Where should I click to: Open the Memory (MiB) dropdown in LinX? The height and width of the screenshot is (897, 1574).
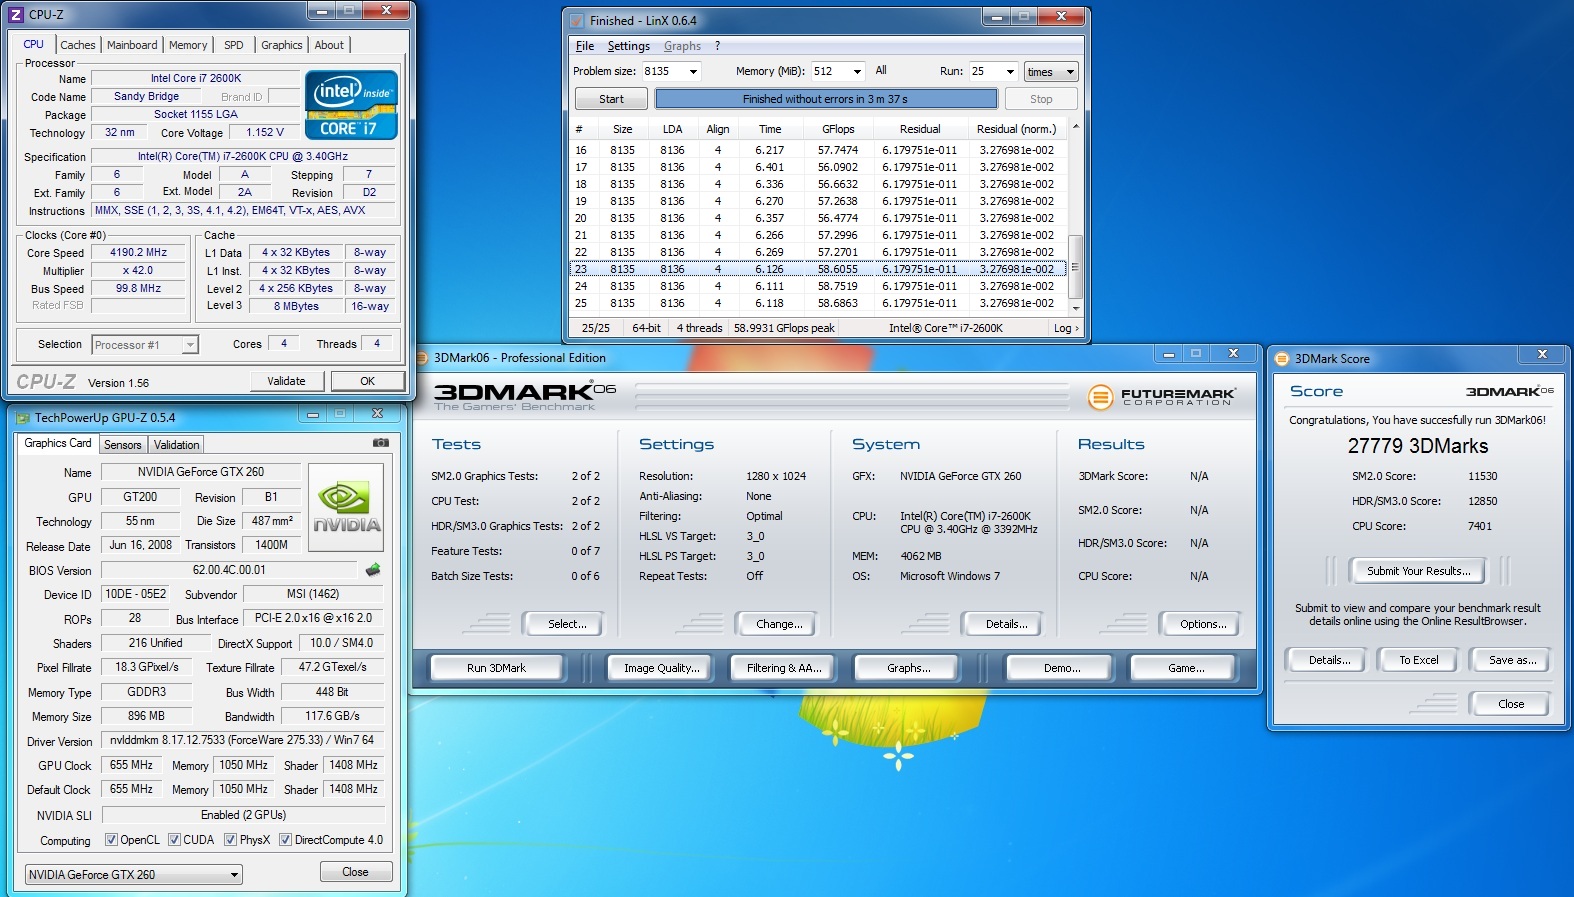pyautogui.click(x=857, y=71)
